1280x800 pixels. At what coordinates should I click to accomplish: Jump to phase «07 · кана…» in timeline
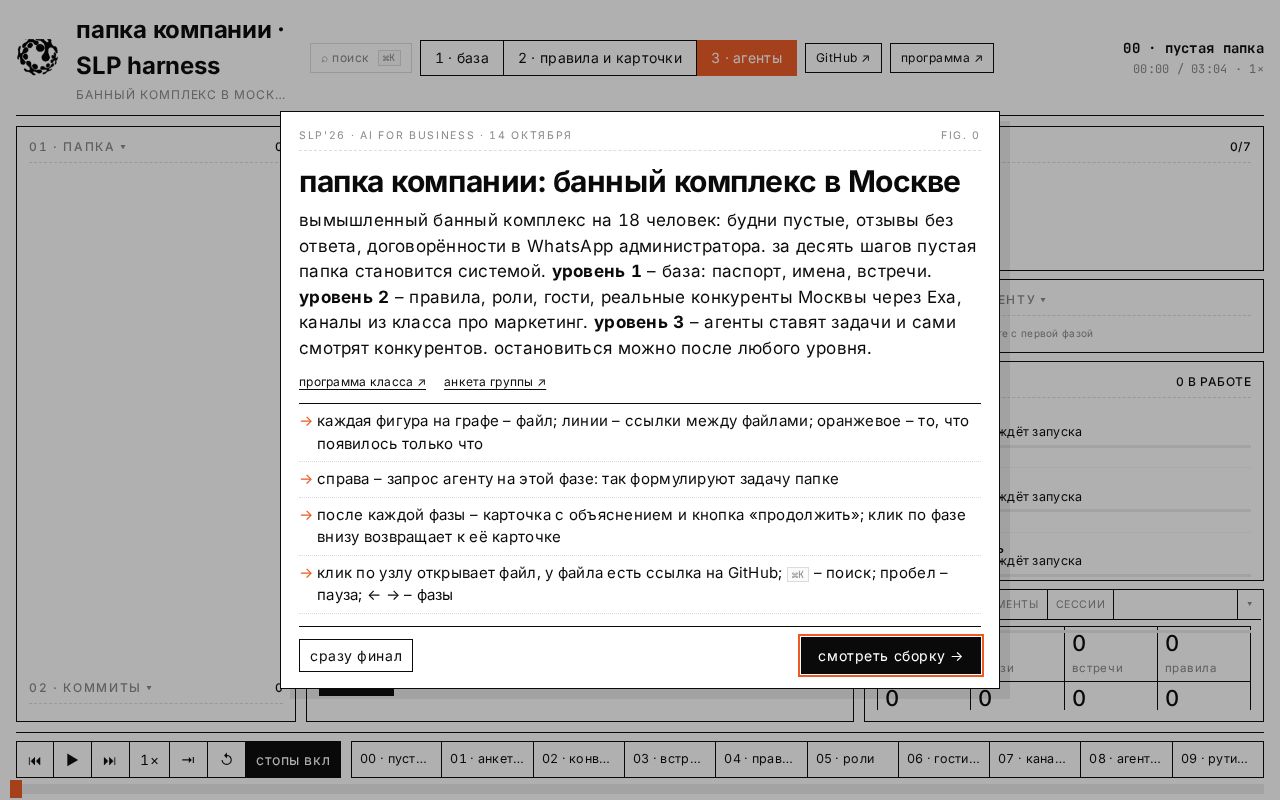click(1035, 759)
